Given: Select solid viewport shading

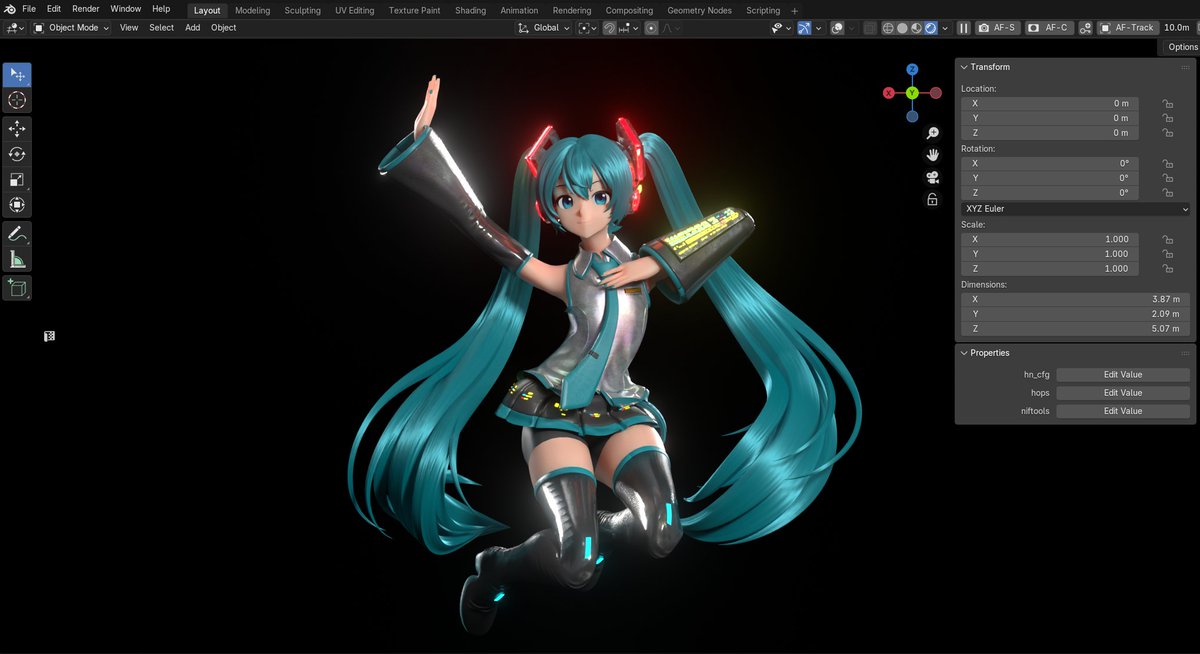Looking at the screenshot, I should (x=902, y=28).
